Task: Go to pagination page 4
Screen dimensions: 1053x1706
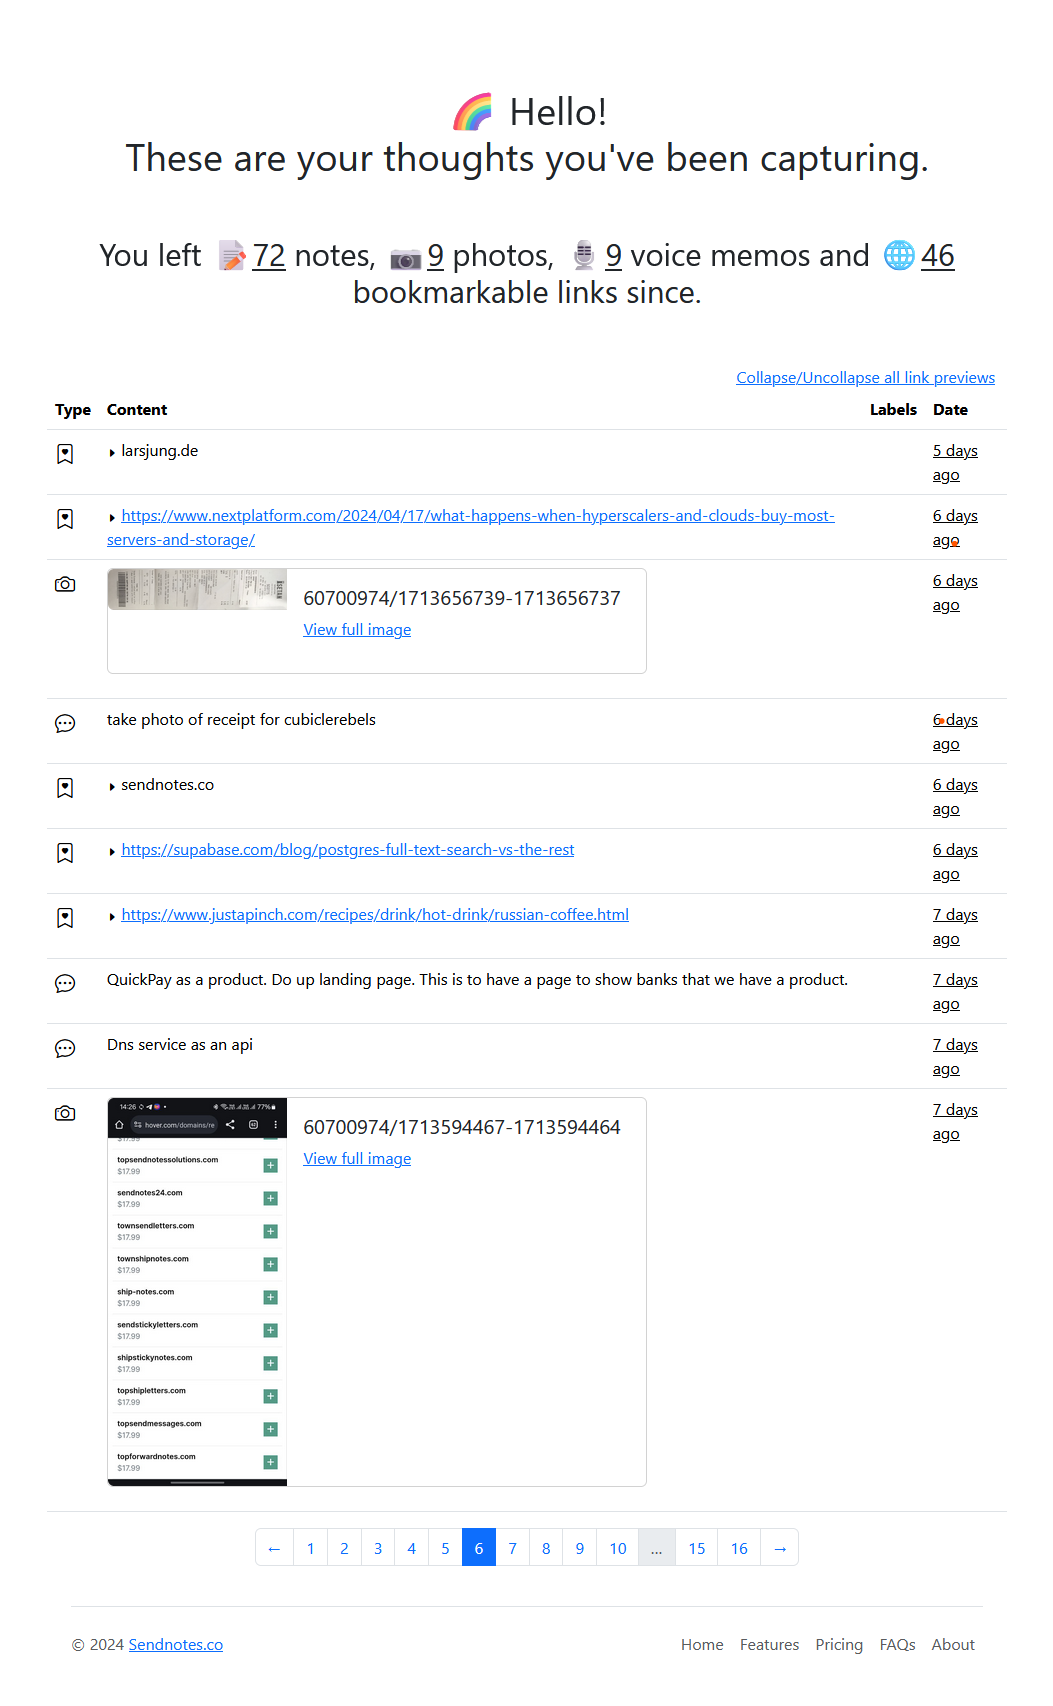Action: pos(412,1548)
